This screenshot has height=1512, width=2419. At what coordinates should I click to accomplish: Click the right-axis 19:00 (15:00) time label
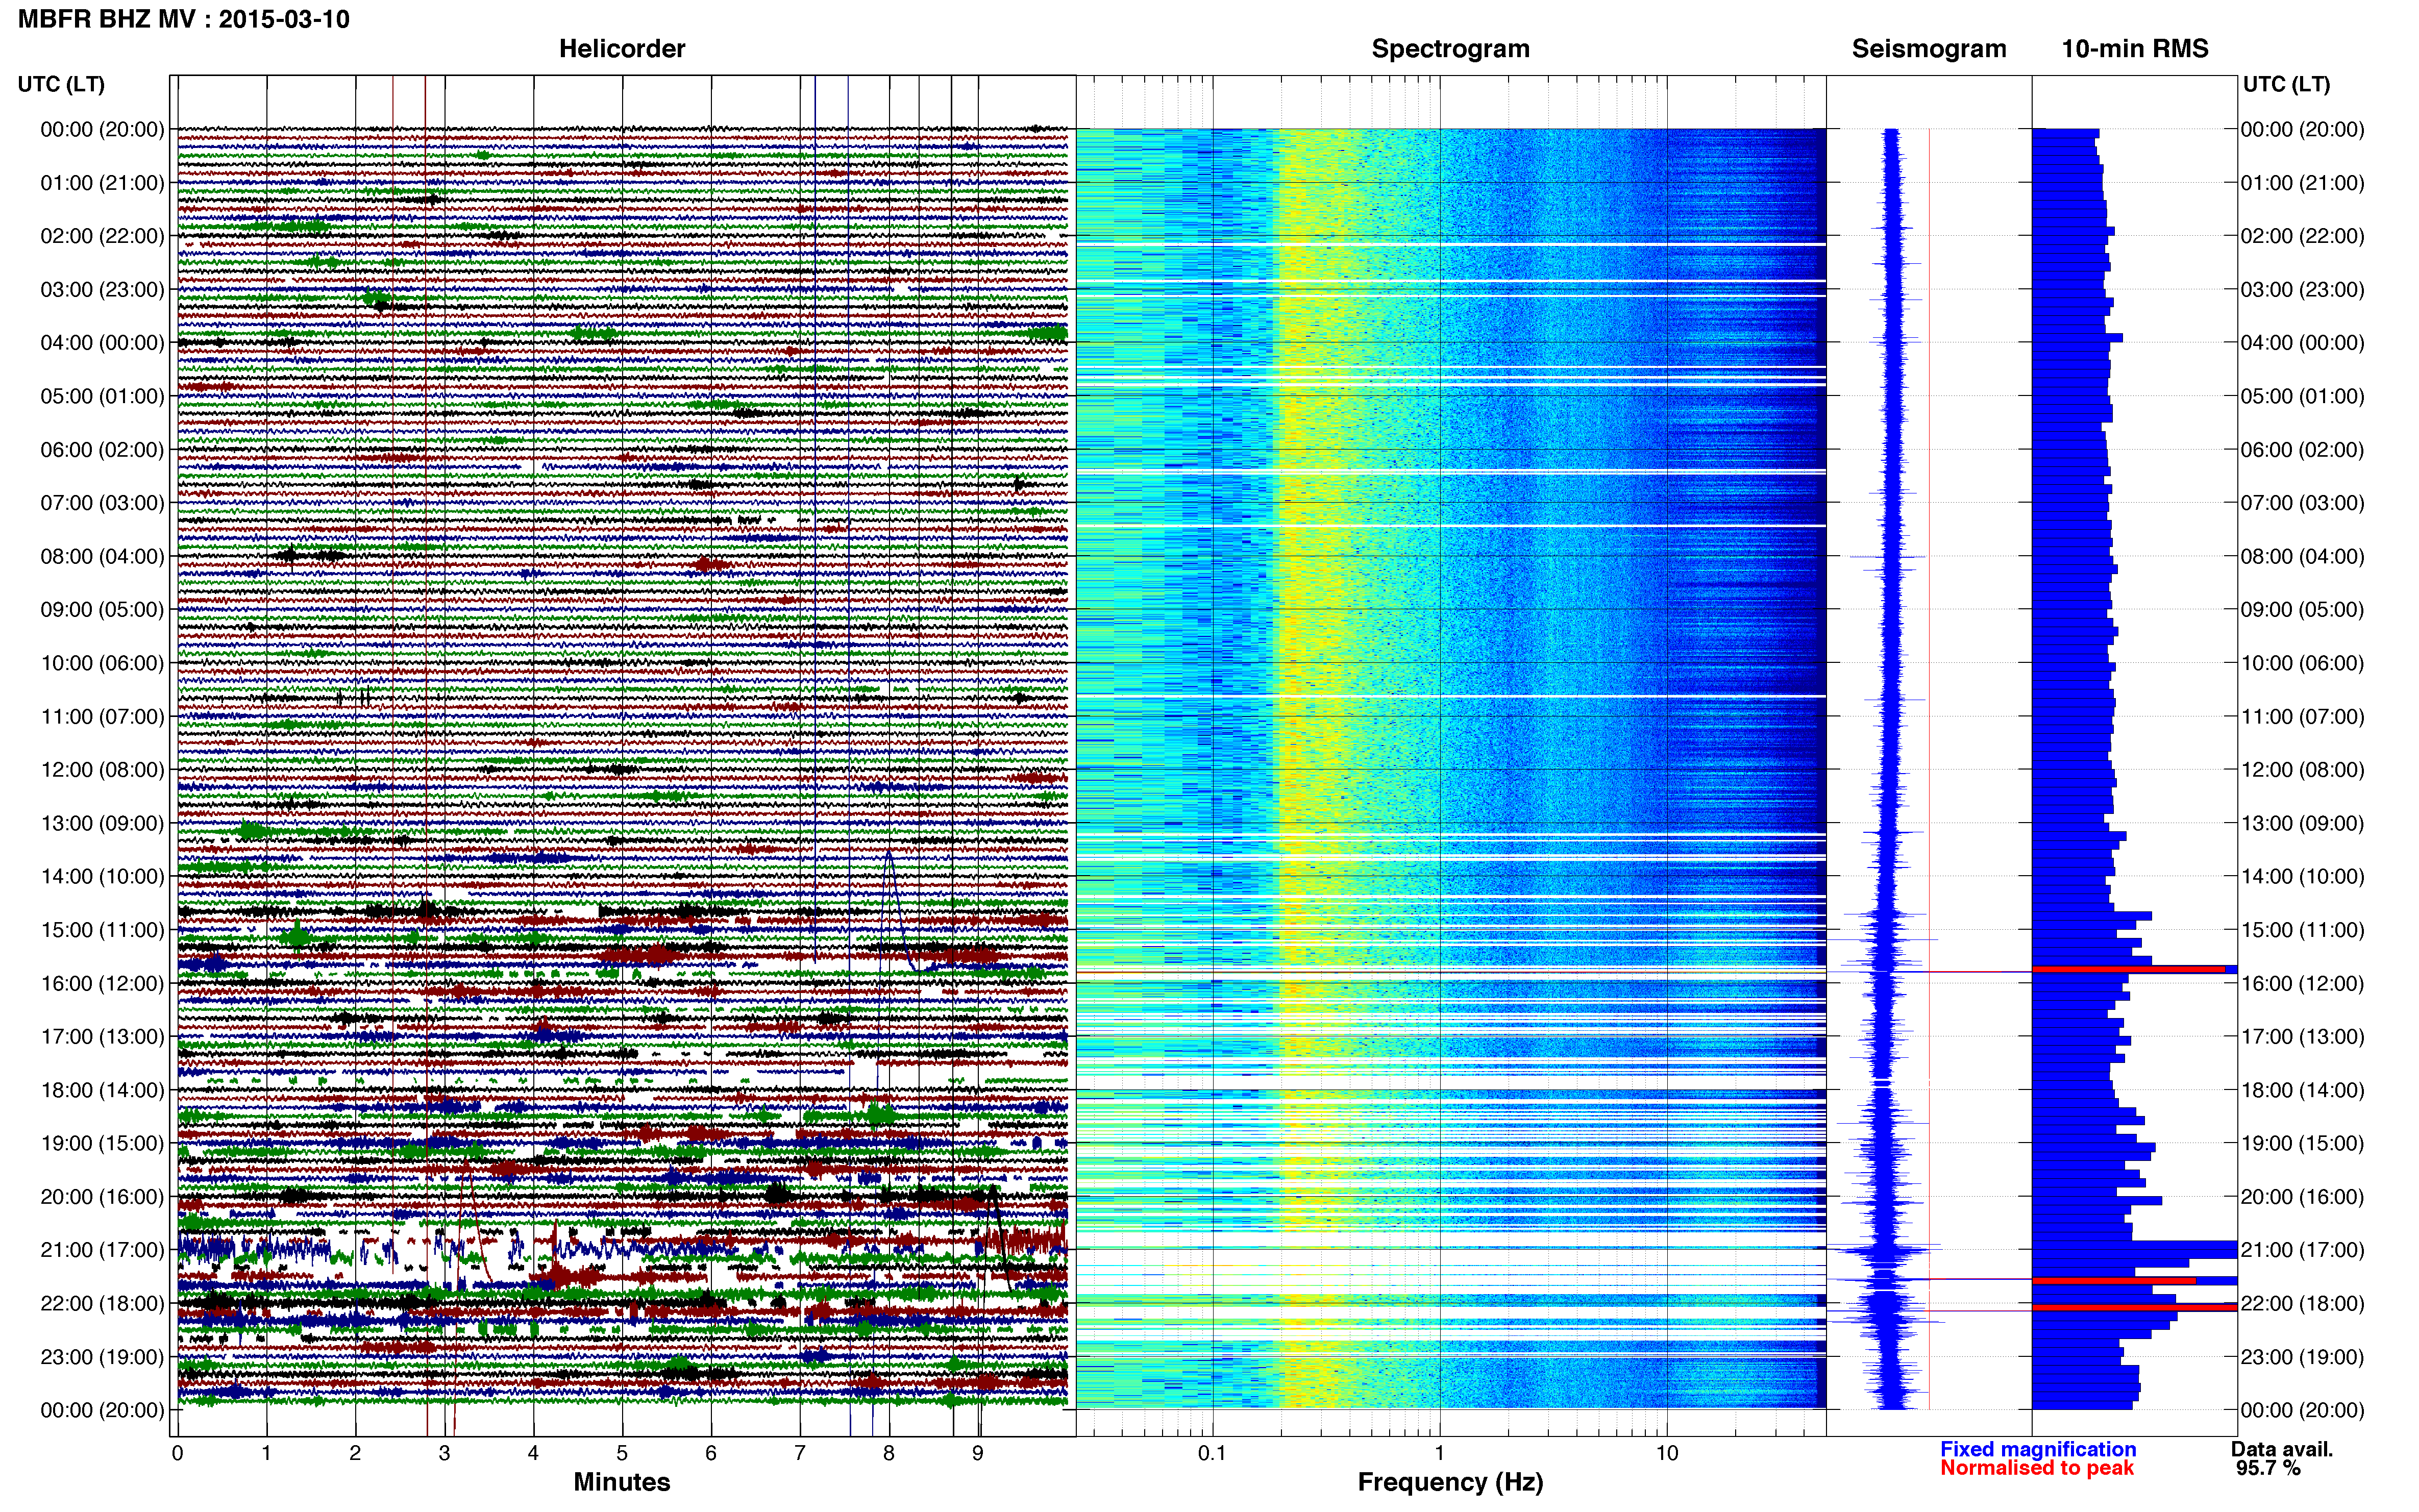(x=2302, y=1144)
